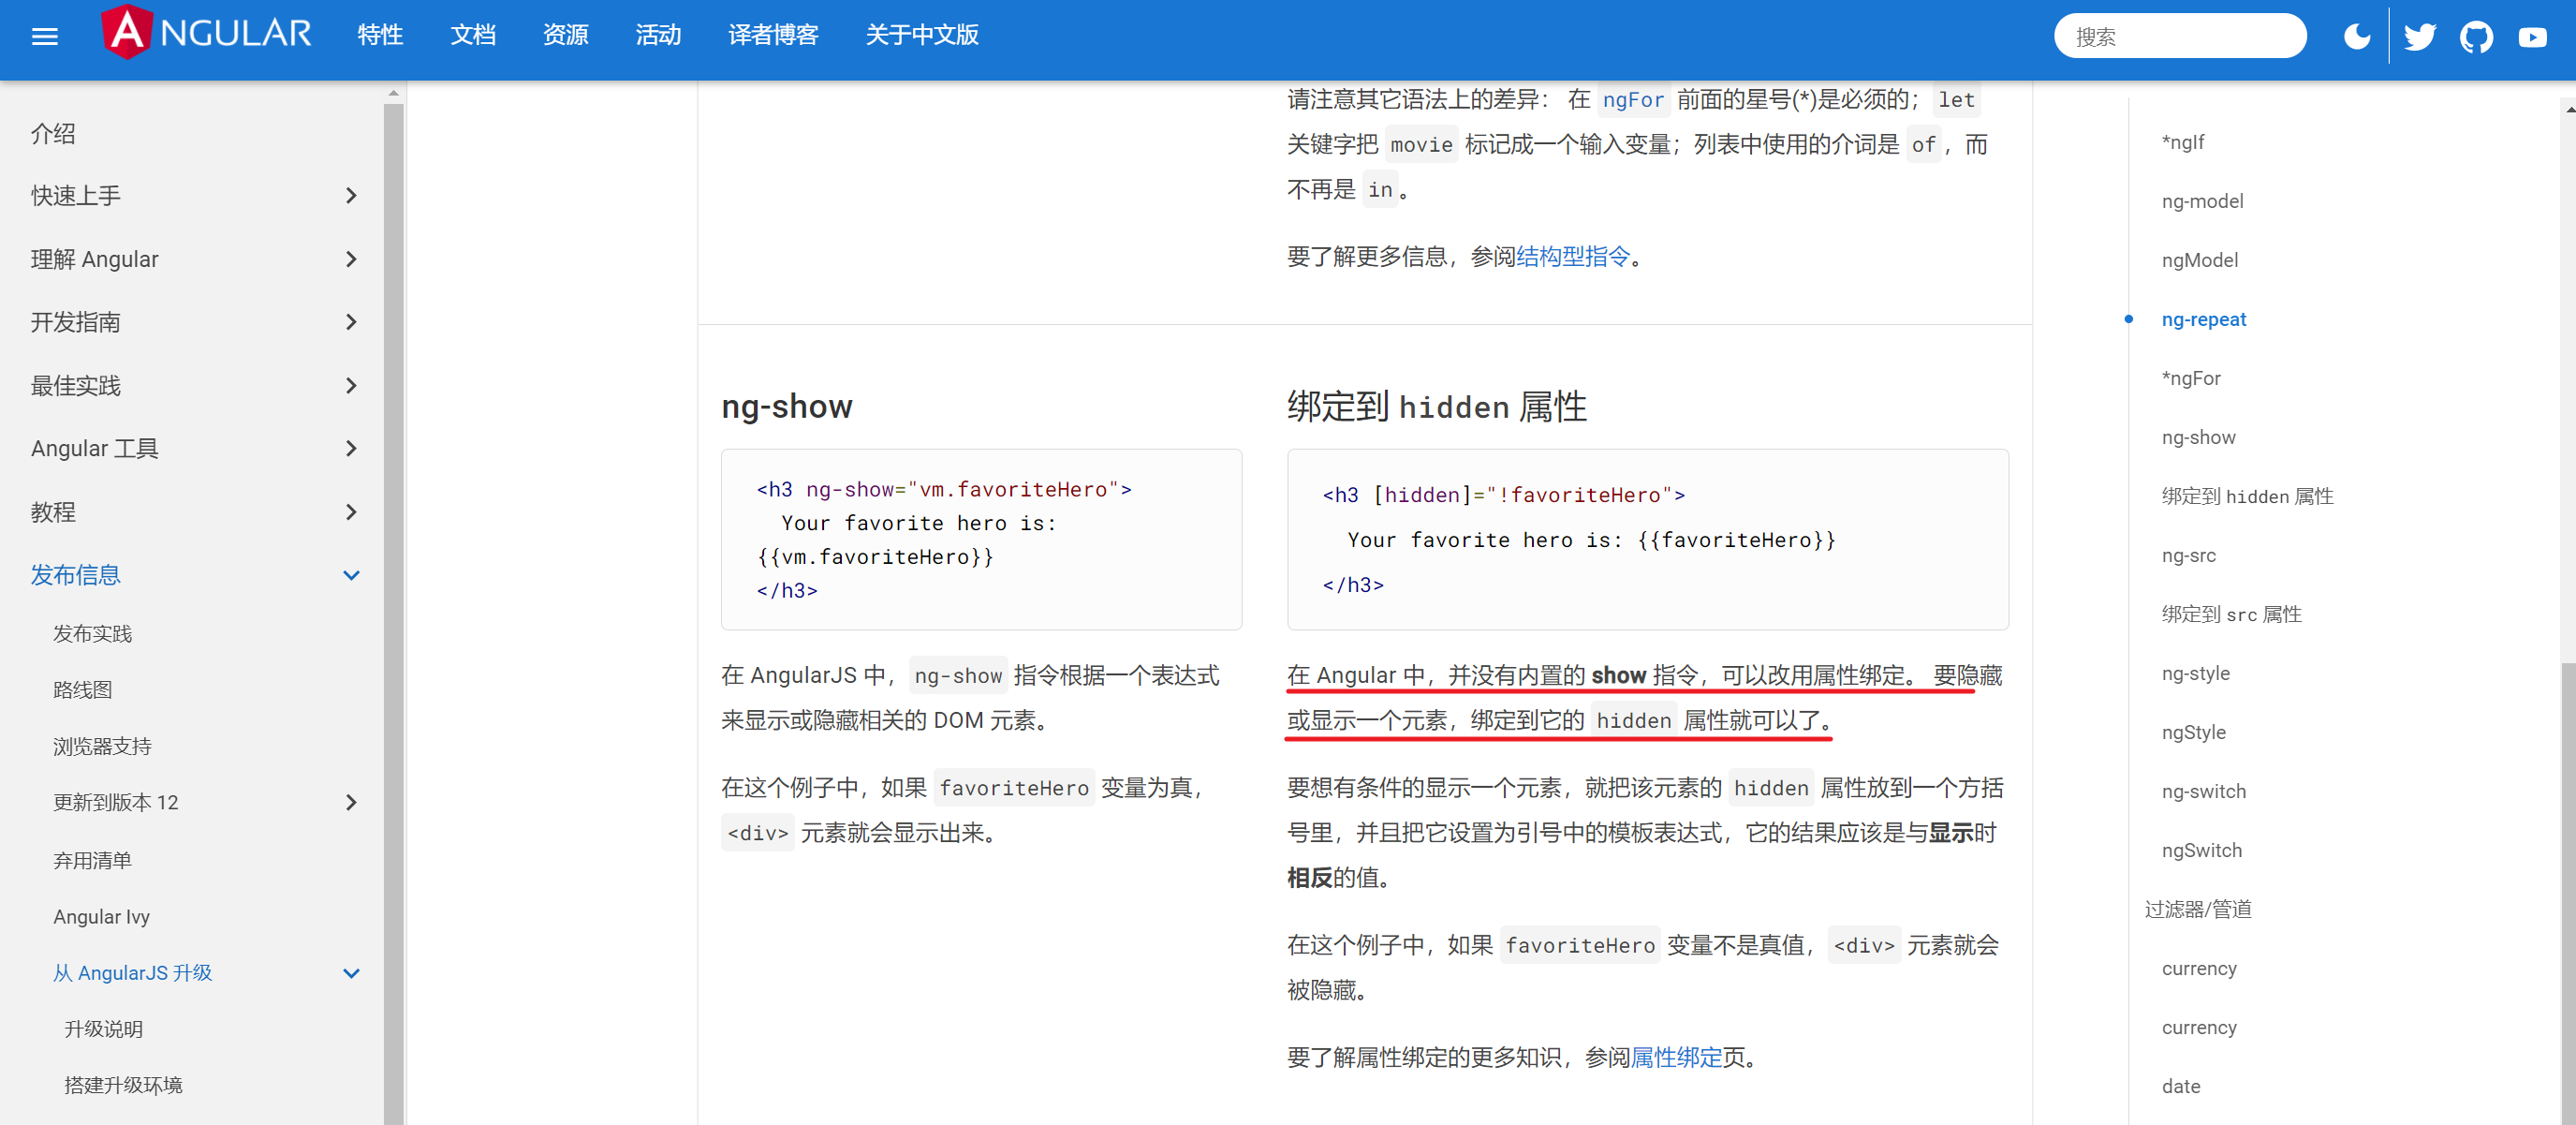
Task: Select 介绍 in the sidebar
Action: [x=53, y=133]
